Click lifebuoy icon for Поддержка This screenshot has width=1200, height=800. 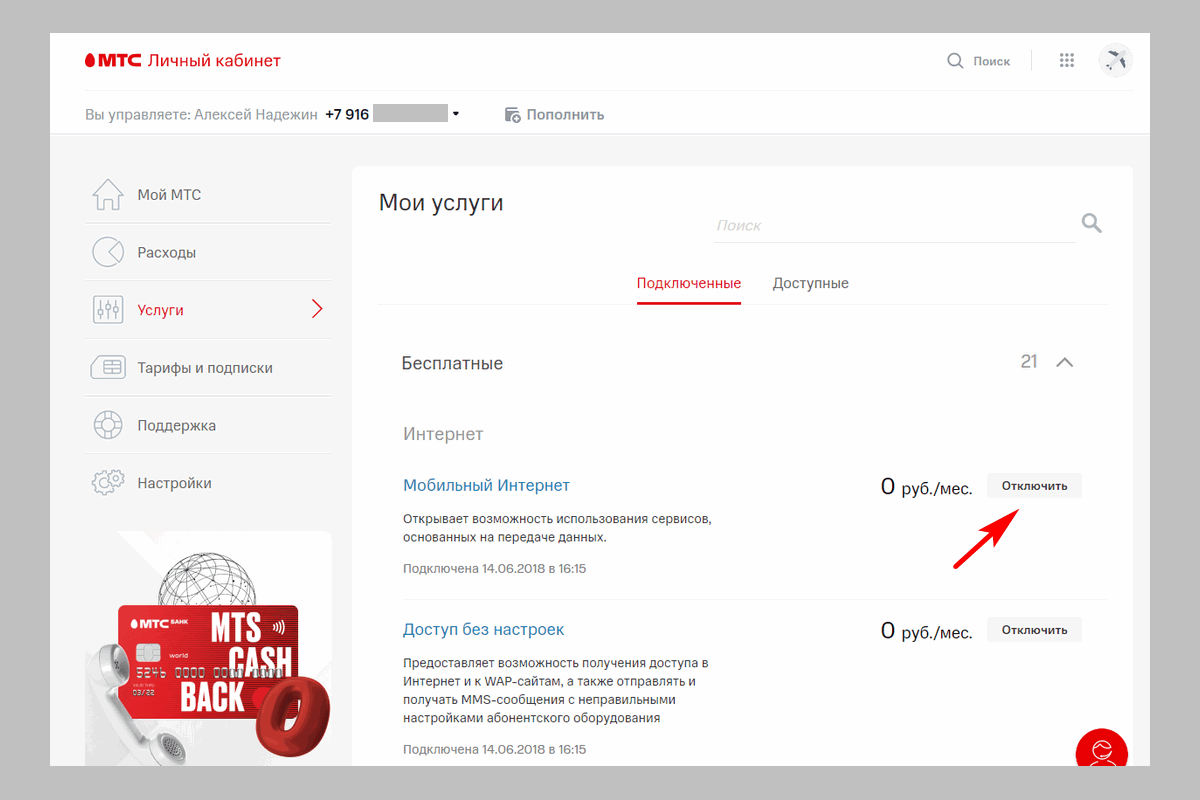[108, 425]
